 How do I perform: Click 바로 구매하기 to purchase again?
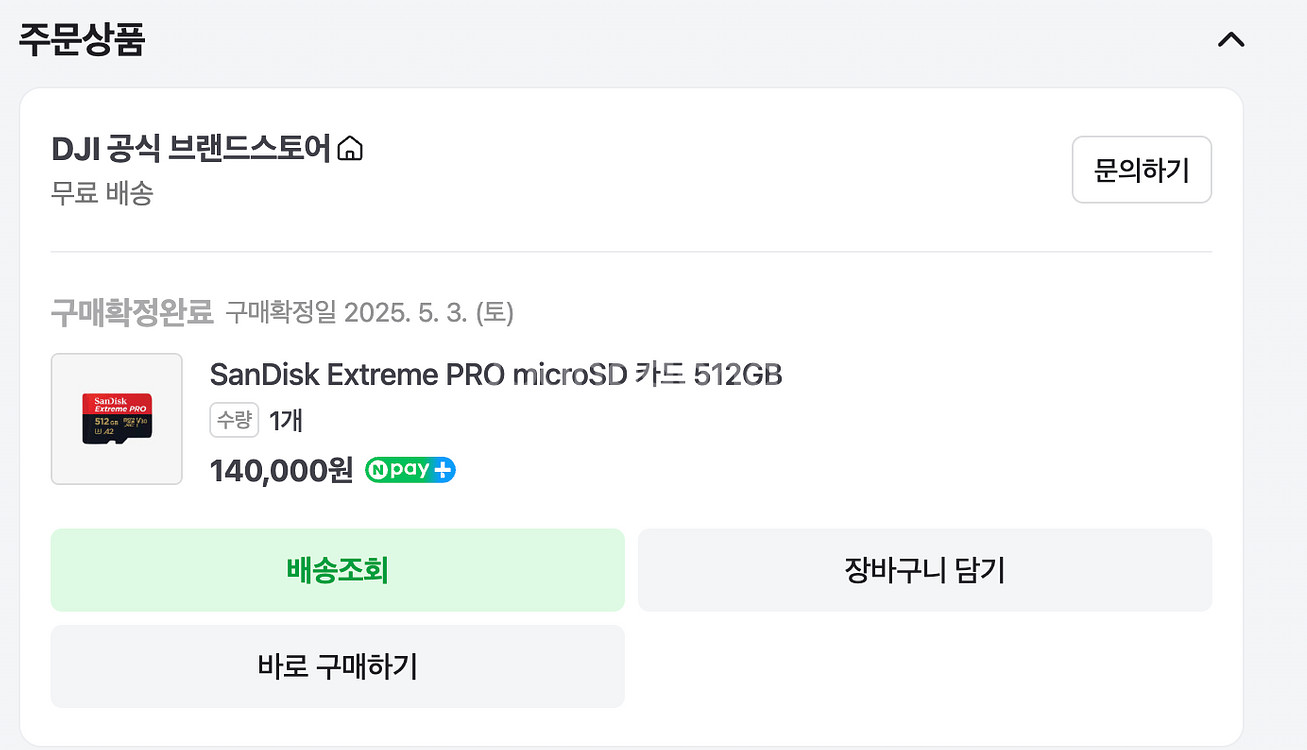(x=338, y=666)
